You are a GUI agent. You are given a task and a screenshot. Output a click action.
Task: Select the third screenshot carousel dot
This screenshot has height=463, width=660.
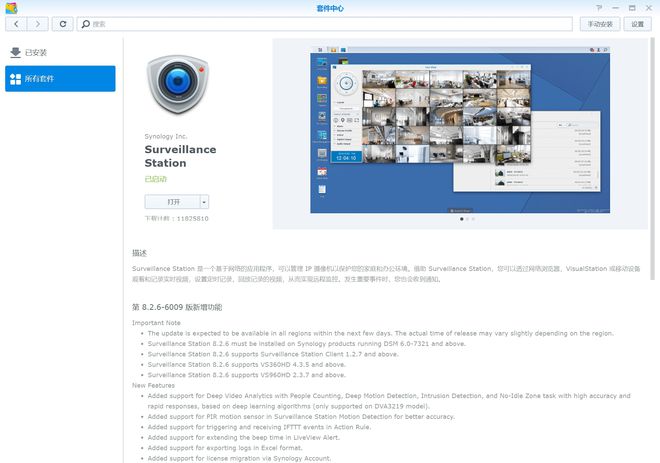click(474, 219)
